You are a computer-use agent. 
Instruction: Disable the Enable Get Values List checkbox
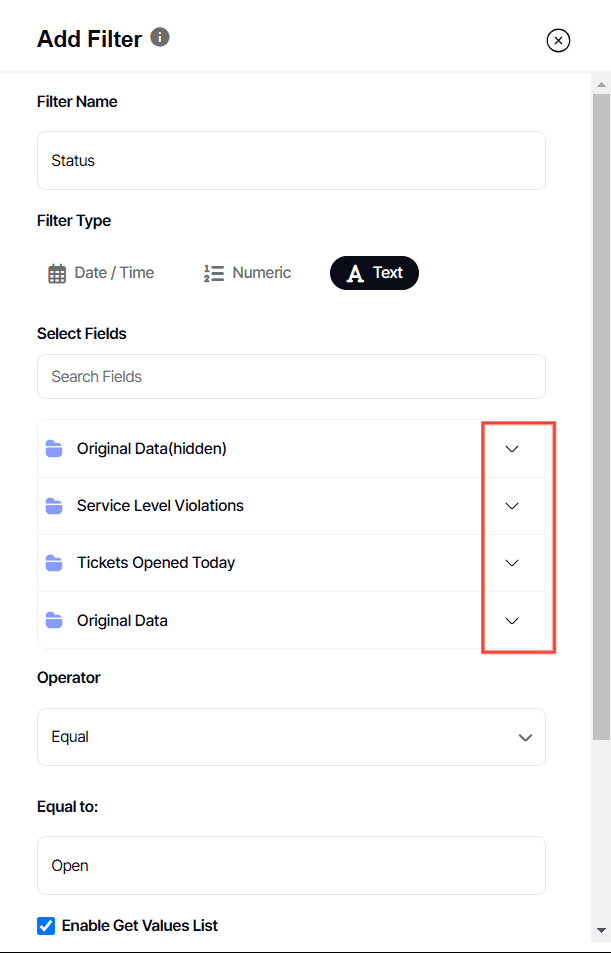[45, 925]
